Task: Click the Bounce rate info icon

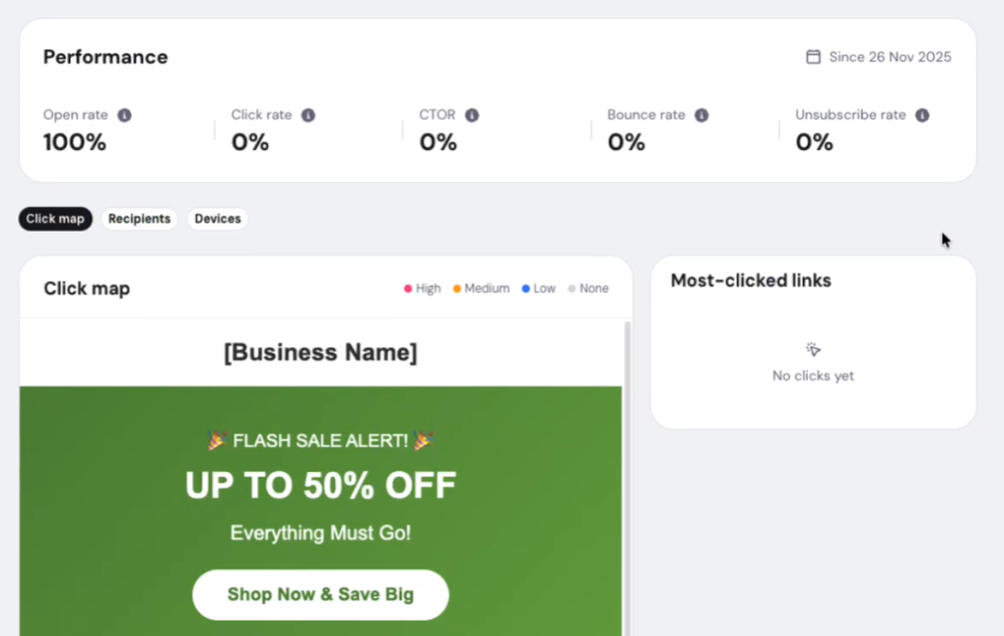Action: click(x=702, y=115)
